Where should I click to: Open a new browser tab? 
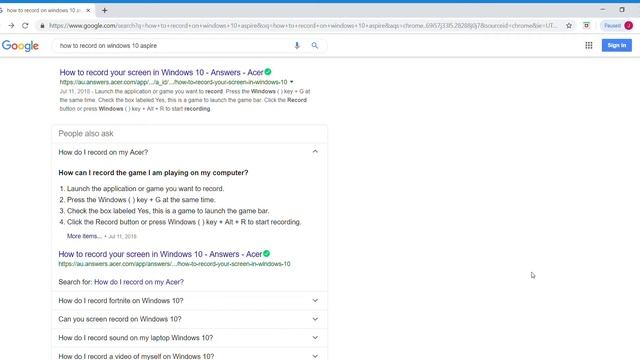pos(104,11)
